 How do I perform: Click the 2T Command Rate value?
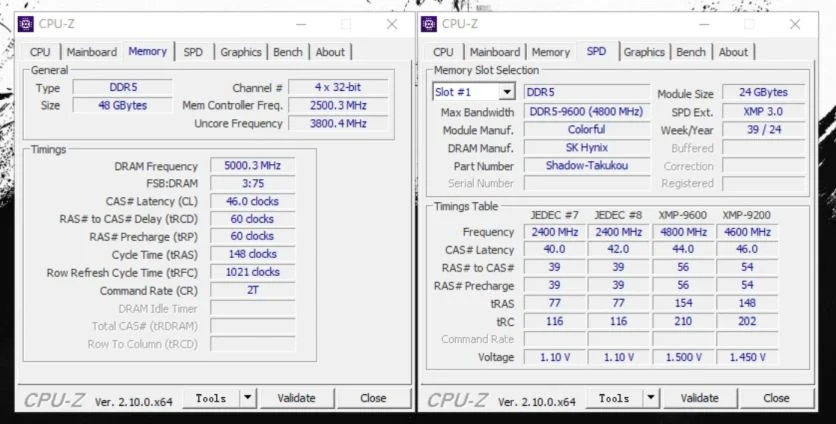point(253,291)
